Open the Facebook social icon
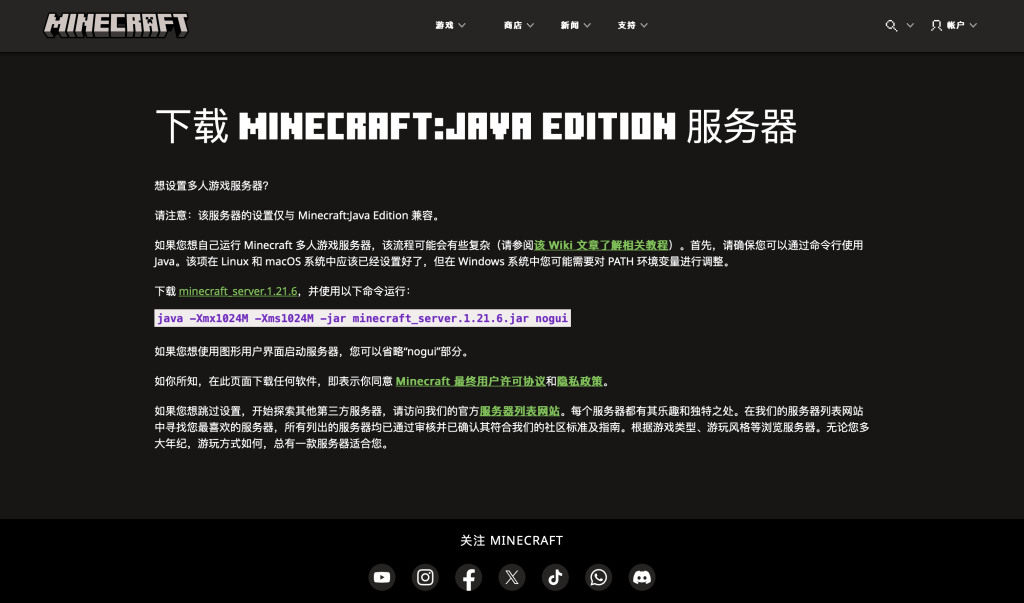Screen dimensions: 1024x603 [469, 577]
